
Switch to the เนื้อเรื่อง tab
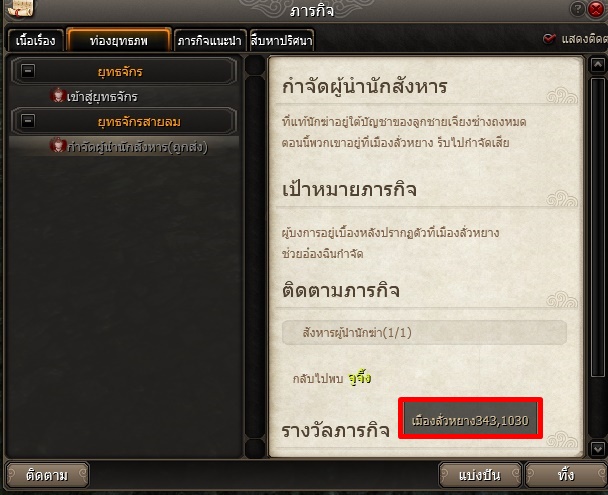[36, 40]
